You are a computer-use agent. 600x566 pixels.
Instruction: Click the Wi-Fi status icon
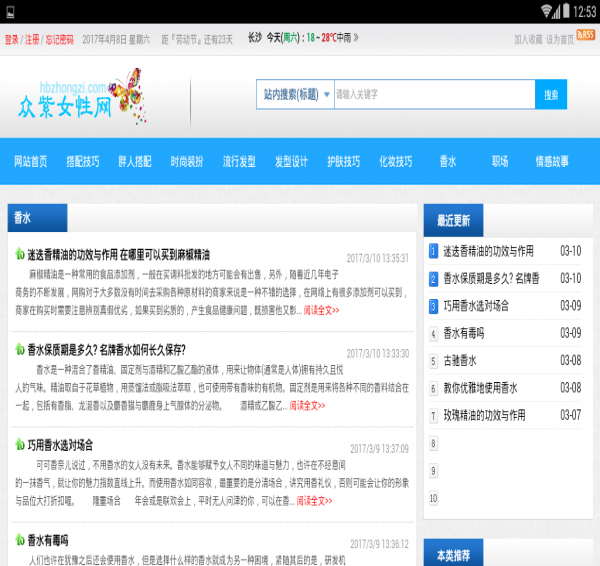(546, 11)
